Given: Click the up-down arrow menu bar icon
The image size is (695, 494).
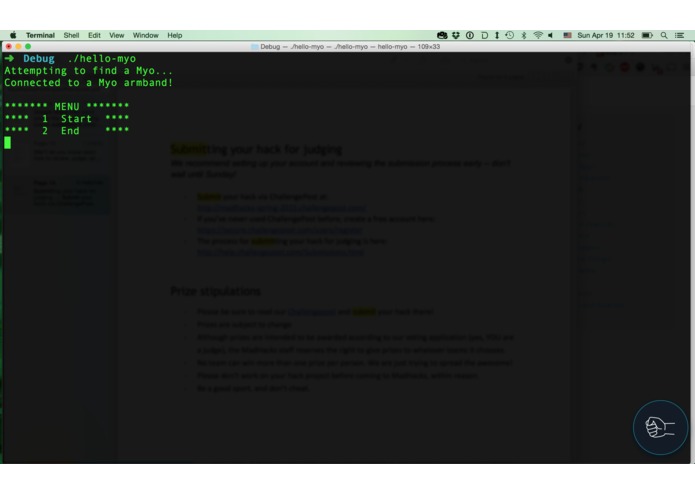Looking at the screenshot, I should pos(497,35).
